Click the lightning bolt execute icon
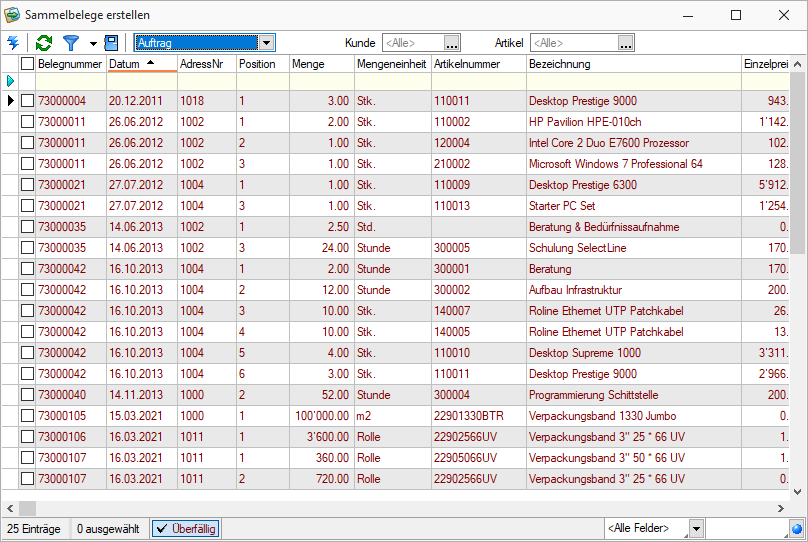808x542 pixels. pyautogui.click(x=13, y=43)
